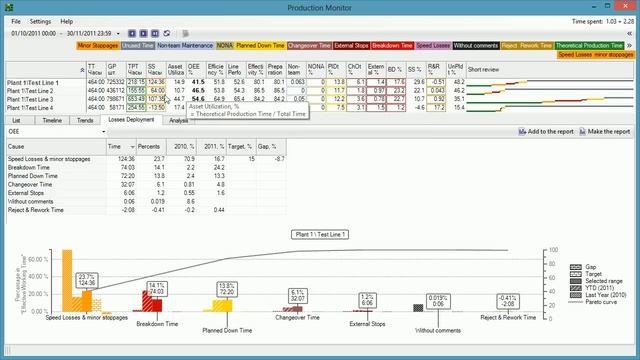
Task: Select the Plant 1\Test Line 1 row
Action: pyautogui.click(x=319, y=82)
